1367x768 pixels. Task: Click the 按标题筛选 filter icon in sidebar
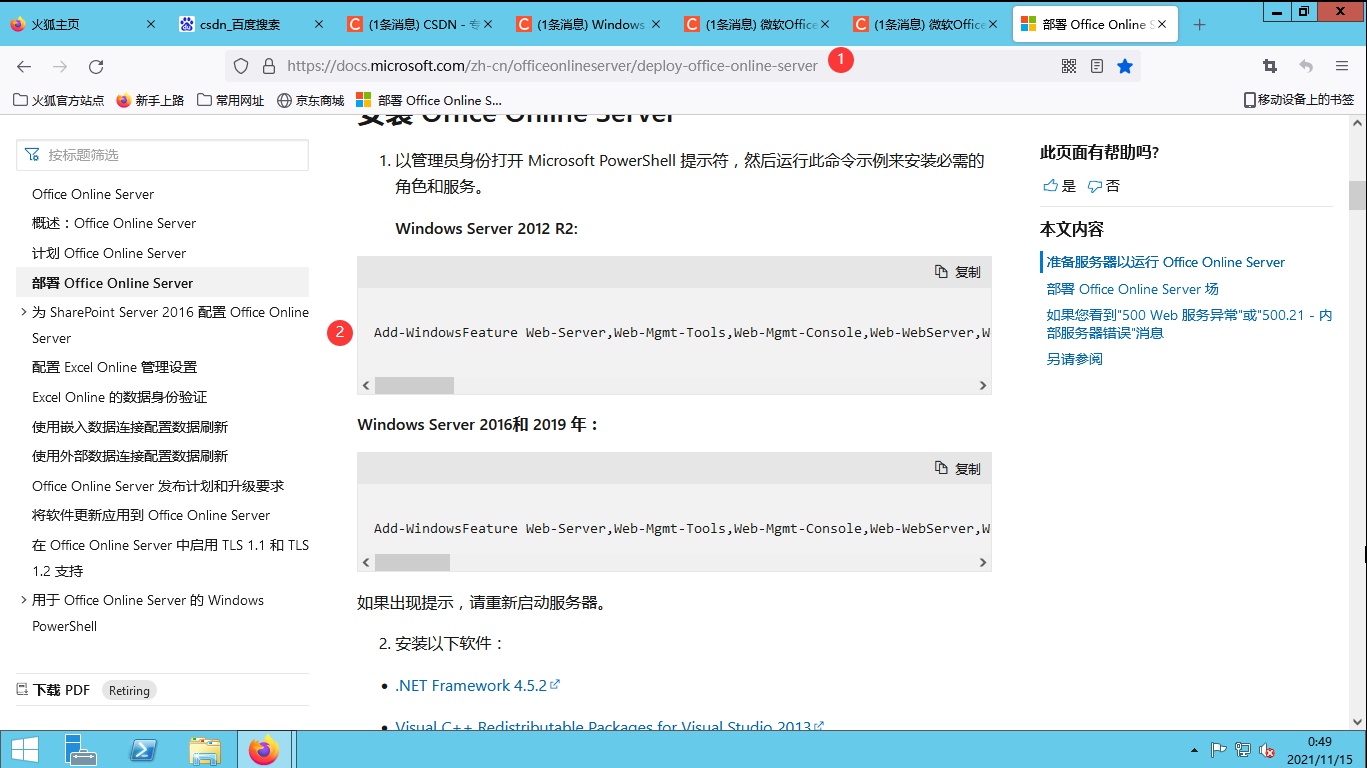32,156
